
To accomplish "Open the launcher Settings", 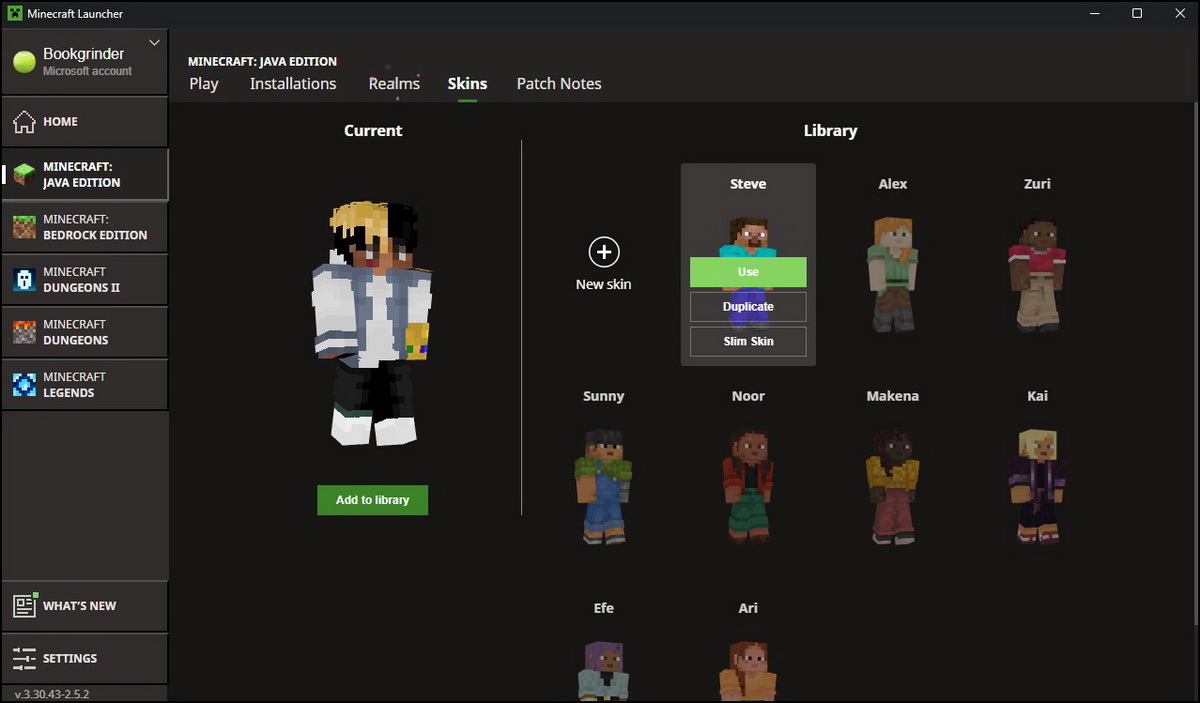I will coord(70,658).
